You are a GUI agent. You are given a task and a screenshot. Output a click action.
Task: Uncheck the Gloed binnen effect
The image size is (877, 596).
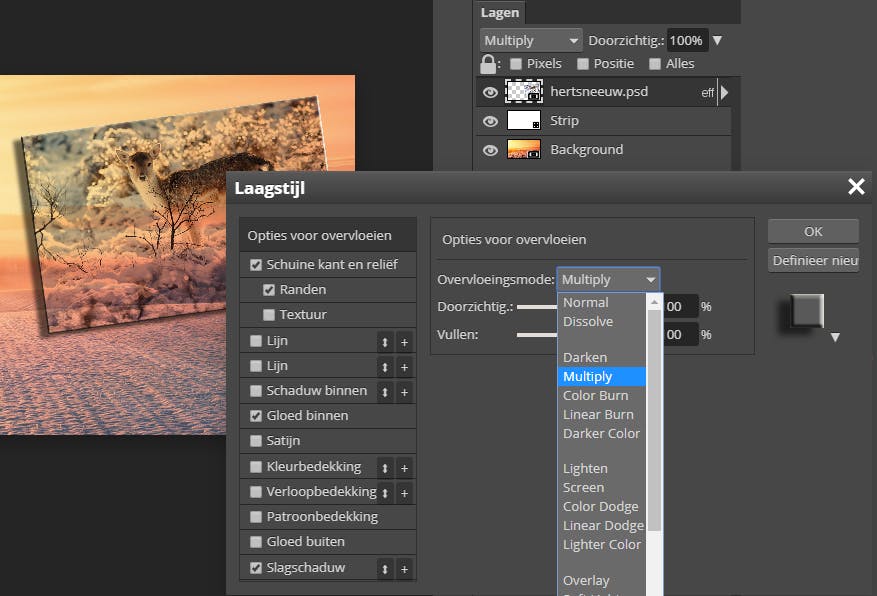coord(256,416)
